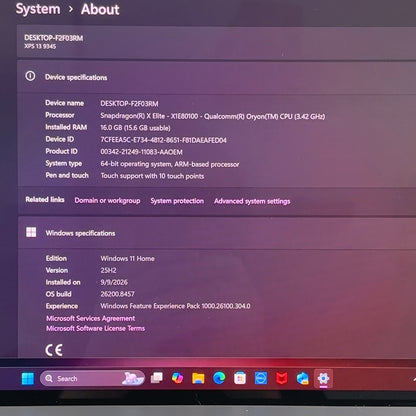
Task: Collapse the Device specifications section
Action: pos(217,77)
